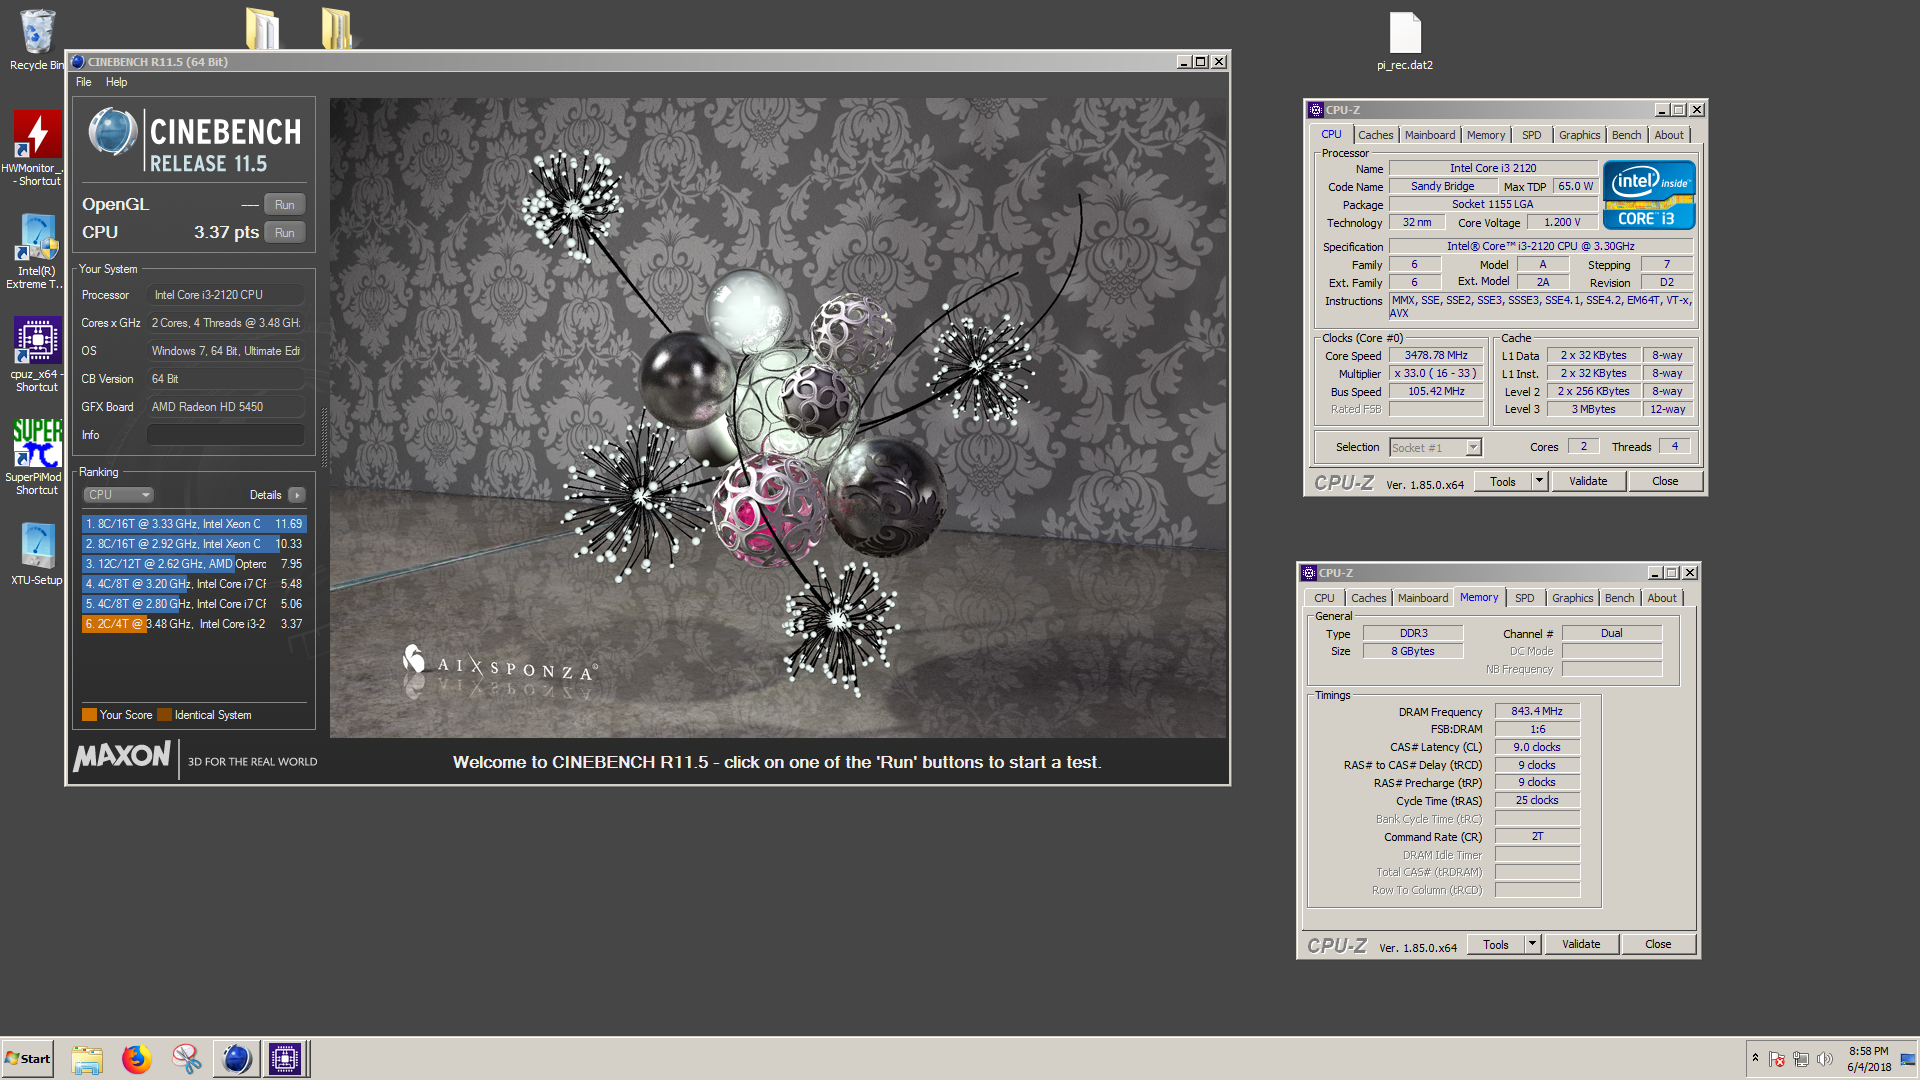
Task: Open SPD tab in upper CPU-Z
Action: pos(1531,135)
